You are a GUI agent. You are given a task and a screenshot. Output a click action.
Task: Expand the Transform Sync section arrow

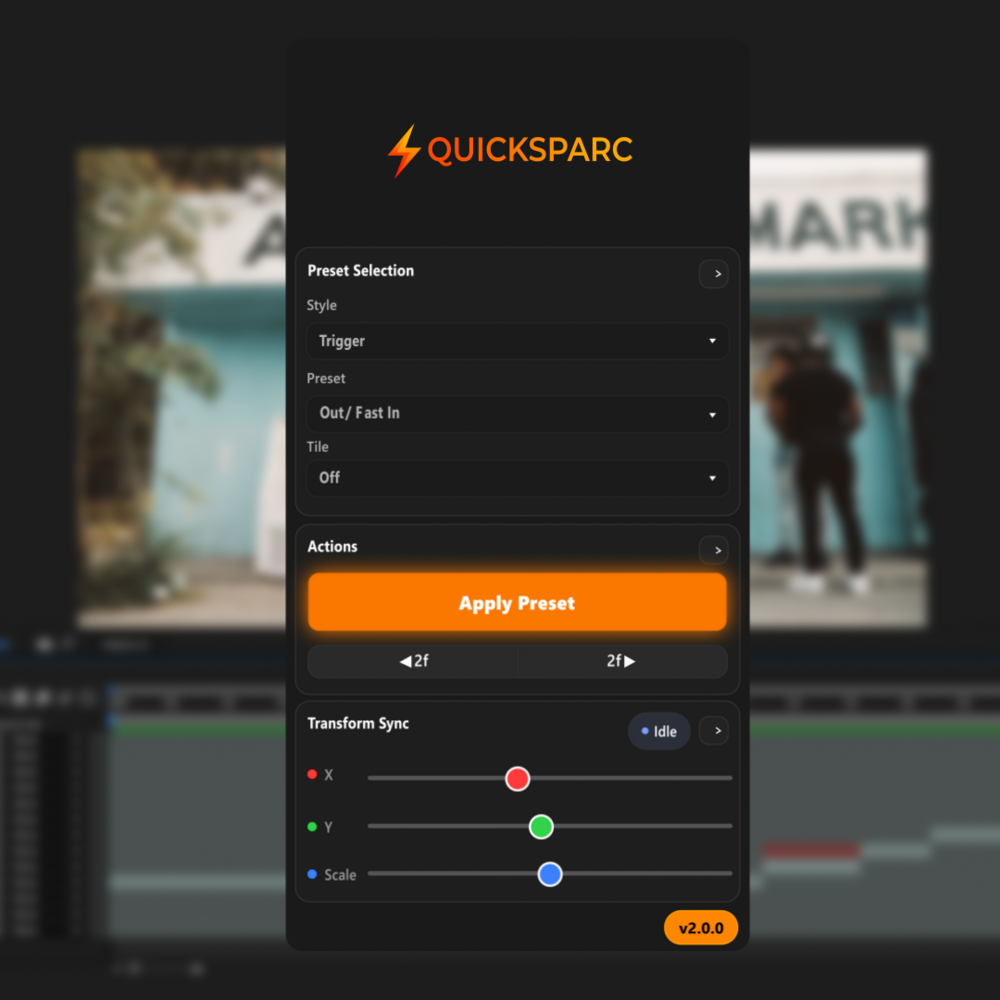point(713,731)
